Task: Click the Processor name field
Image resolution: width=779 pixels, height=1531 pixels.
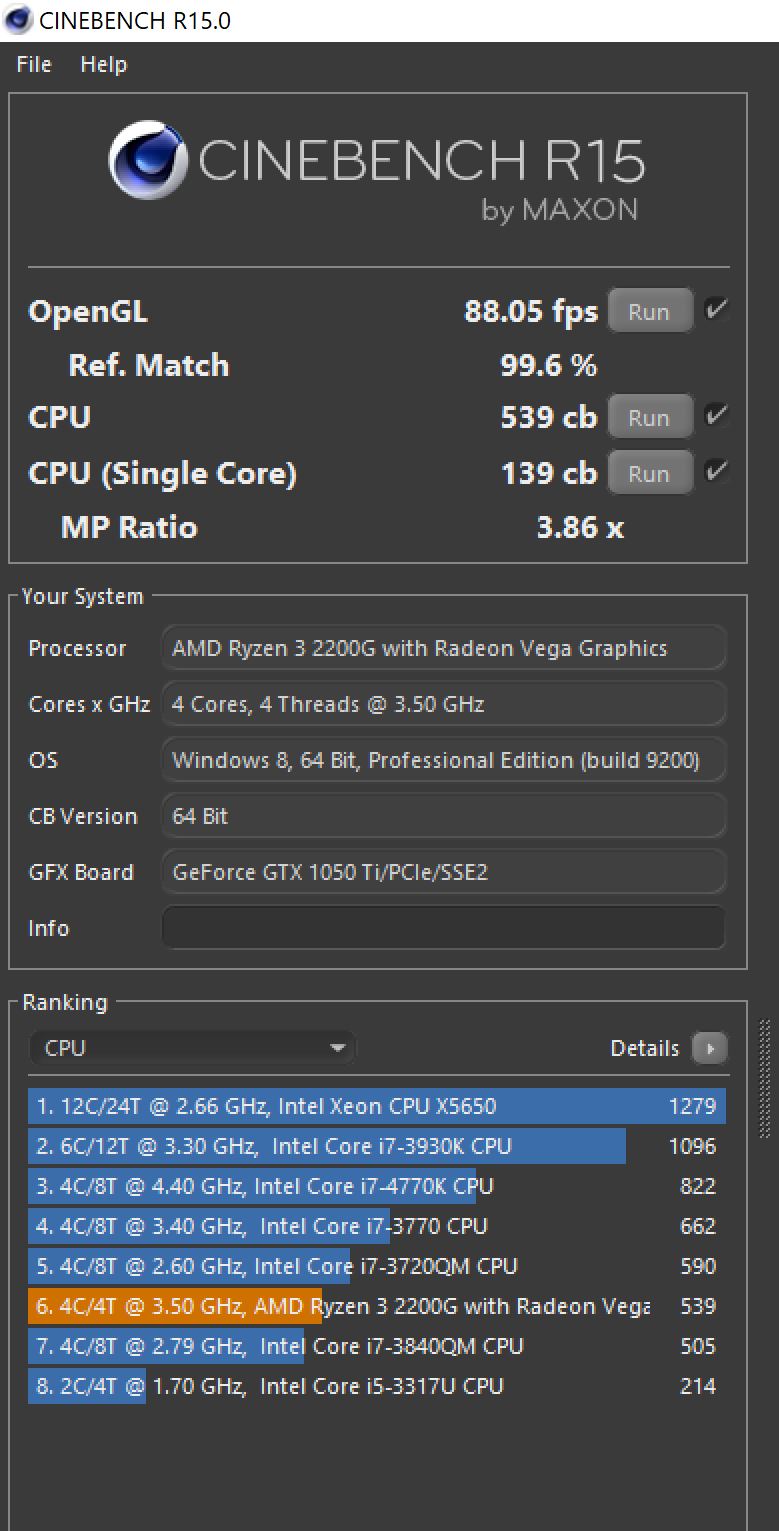Action: pyautogui.click(x=443, y=648)
